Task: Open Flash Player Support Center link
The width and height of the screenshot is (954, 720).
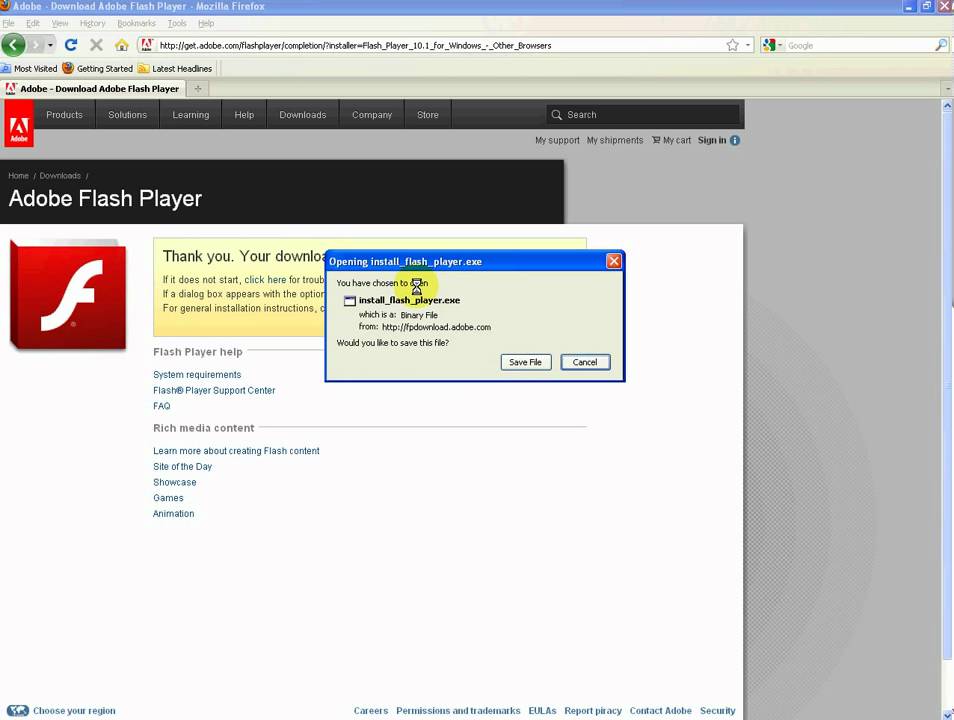Action: click(214, 390)
